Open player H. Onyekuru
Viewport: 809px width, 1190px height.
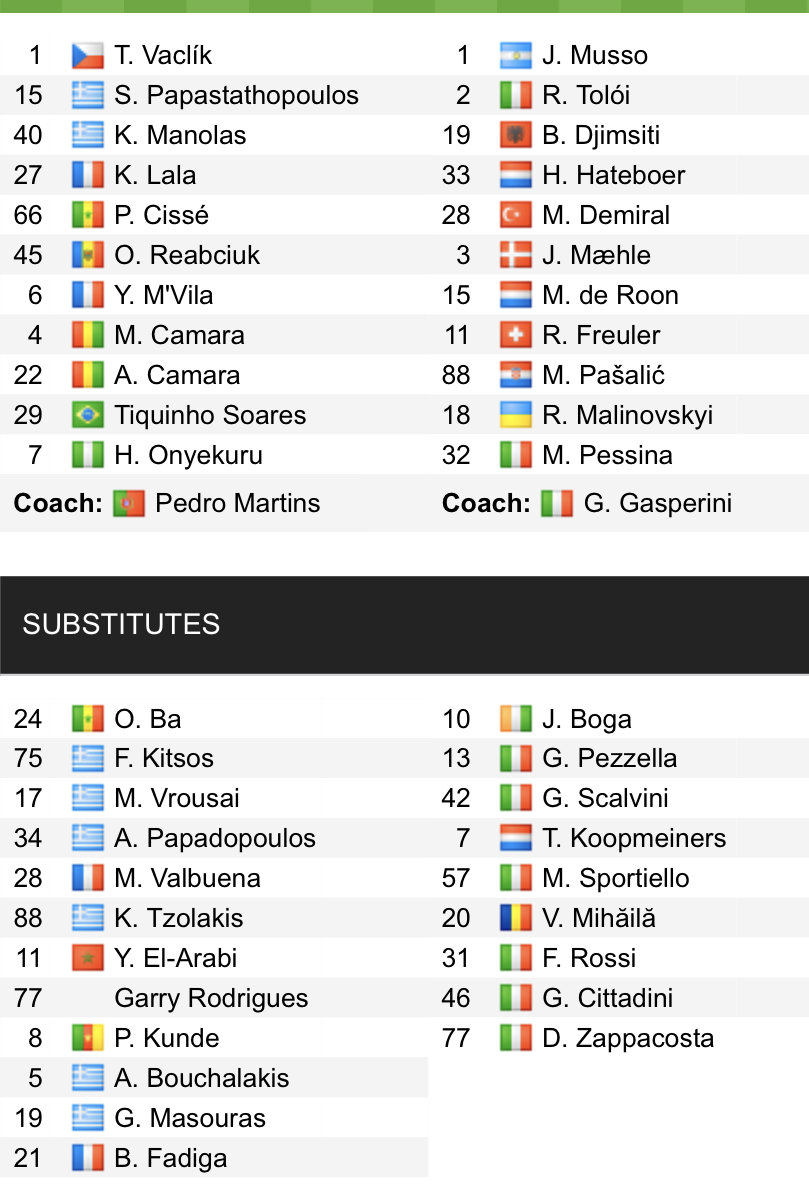188,455
